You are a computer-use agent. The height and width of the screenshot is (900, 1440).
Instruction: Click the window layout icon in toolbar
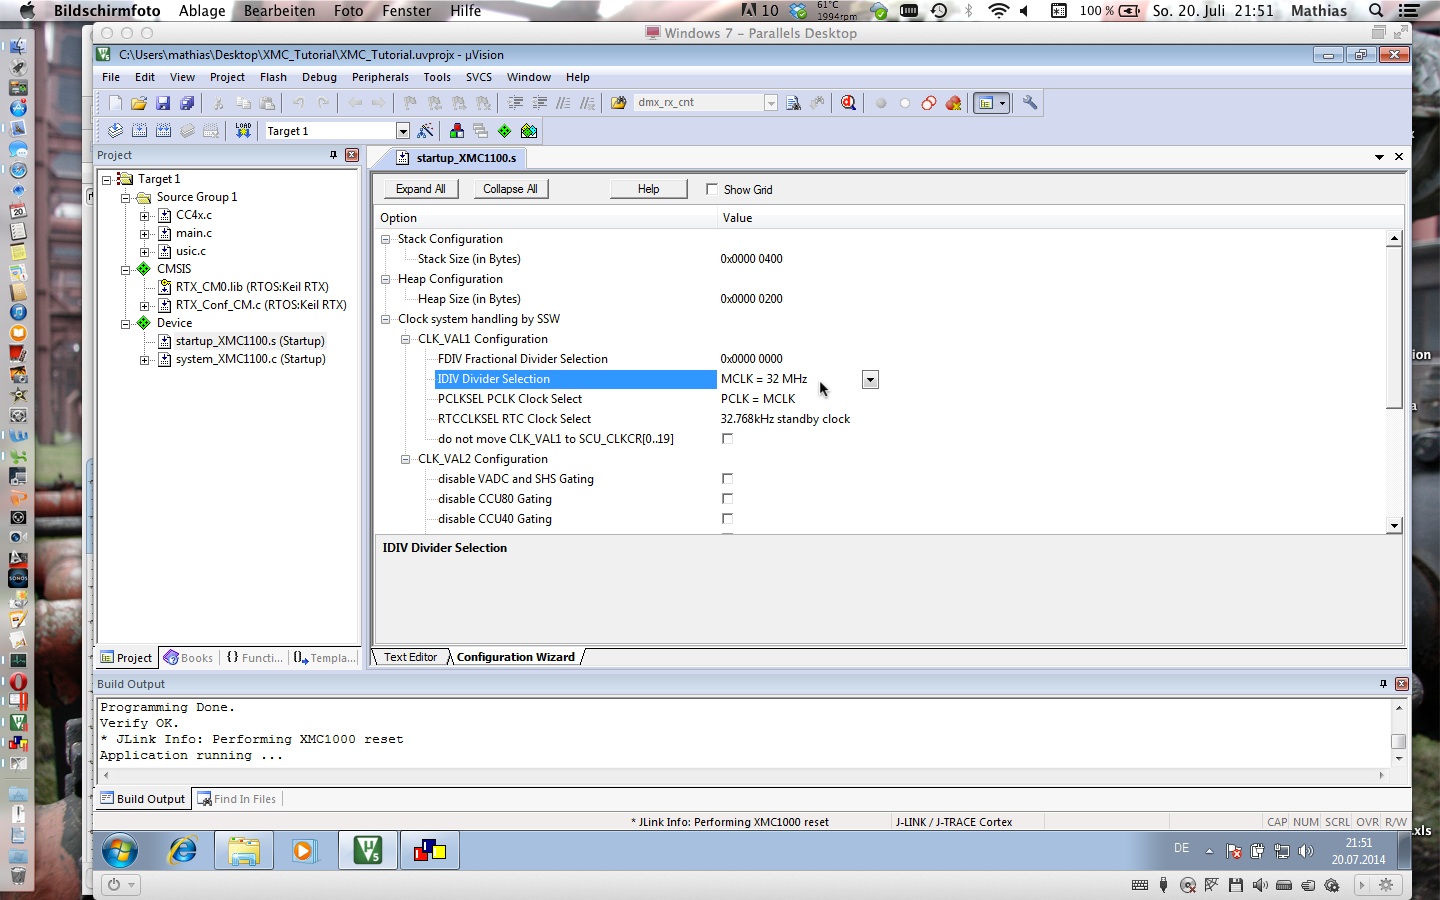(x=986, y=103)
